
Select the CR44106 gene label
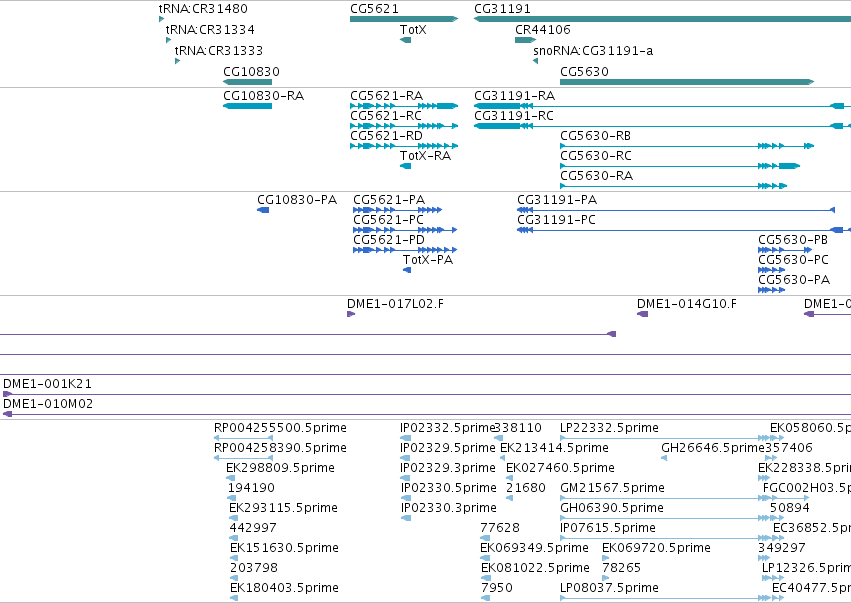click(x=543, y=29)
